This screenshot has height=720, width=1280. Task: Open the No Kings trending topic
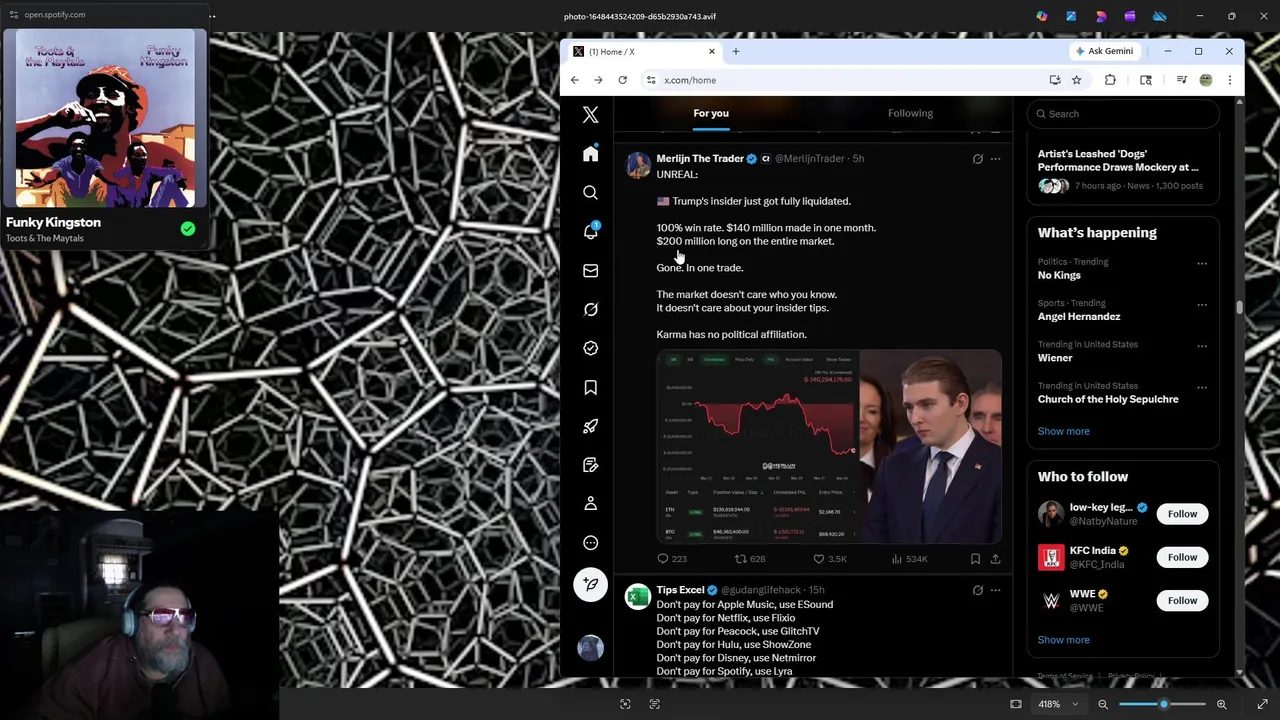(x=1059, y=275)
